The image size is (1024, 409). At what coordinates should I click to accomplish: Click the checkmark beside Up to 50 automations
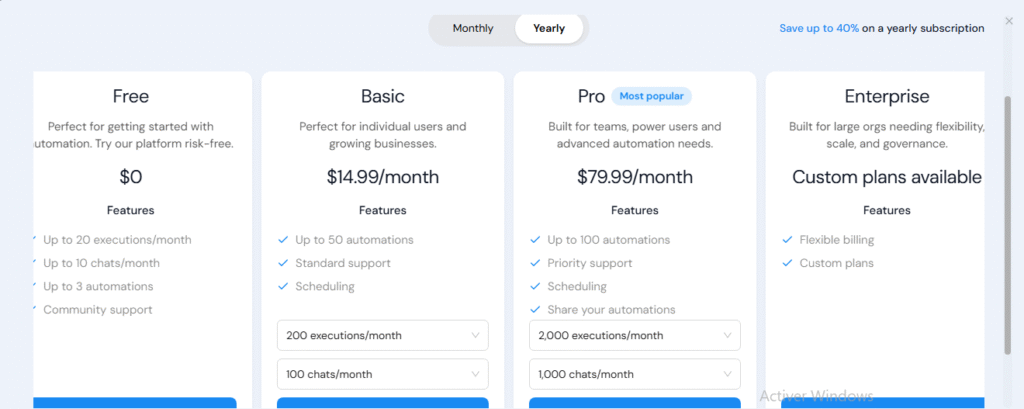point(283,240)
